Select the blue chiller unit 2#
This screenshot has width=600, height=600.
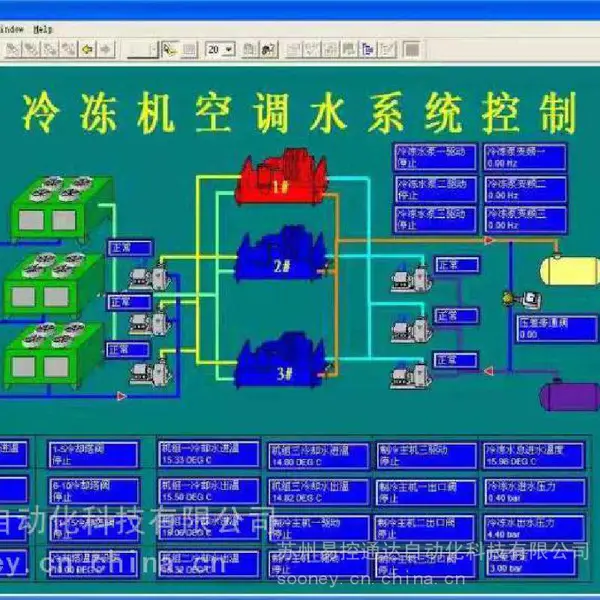(282, 254)
